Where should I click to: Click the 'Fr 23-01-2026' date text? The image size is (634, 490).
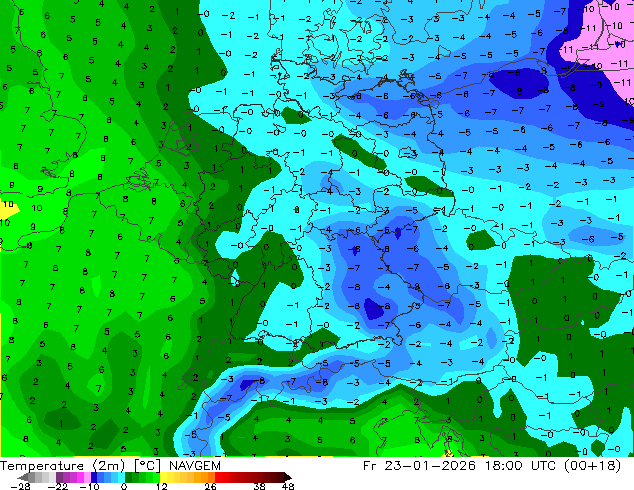pos(419,466)
